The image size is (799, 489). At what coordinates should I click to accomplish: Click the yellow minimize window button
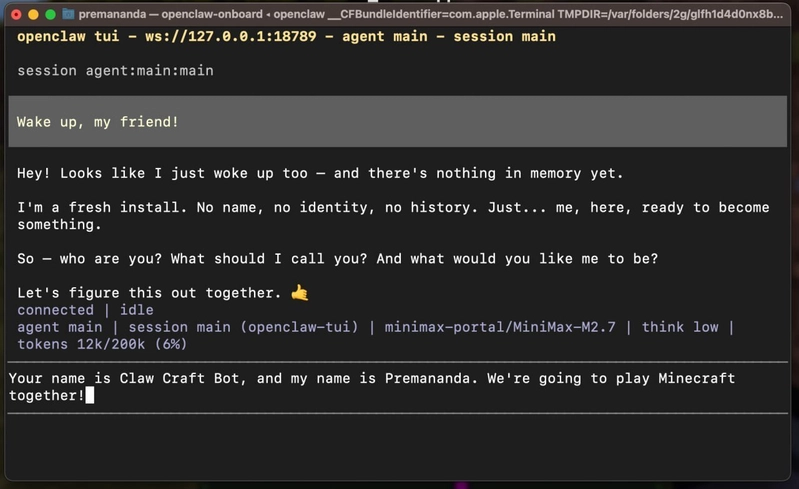[33, 15]
